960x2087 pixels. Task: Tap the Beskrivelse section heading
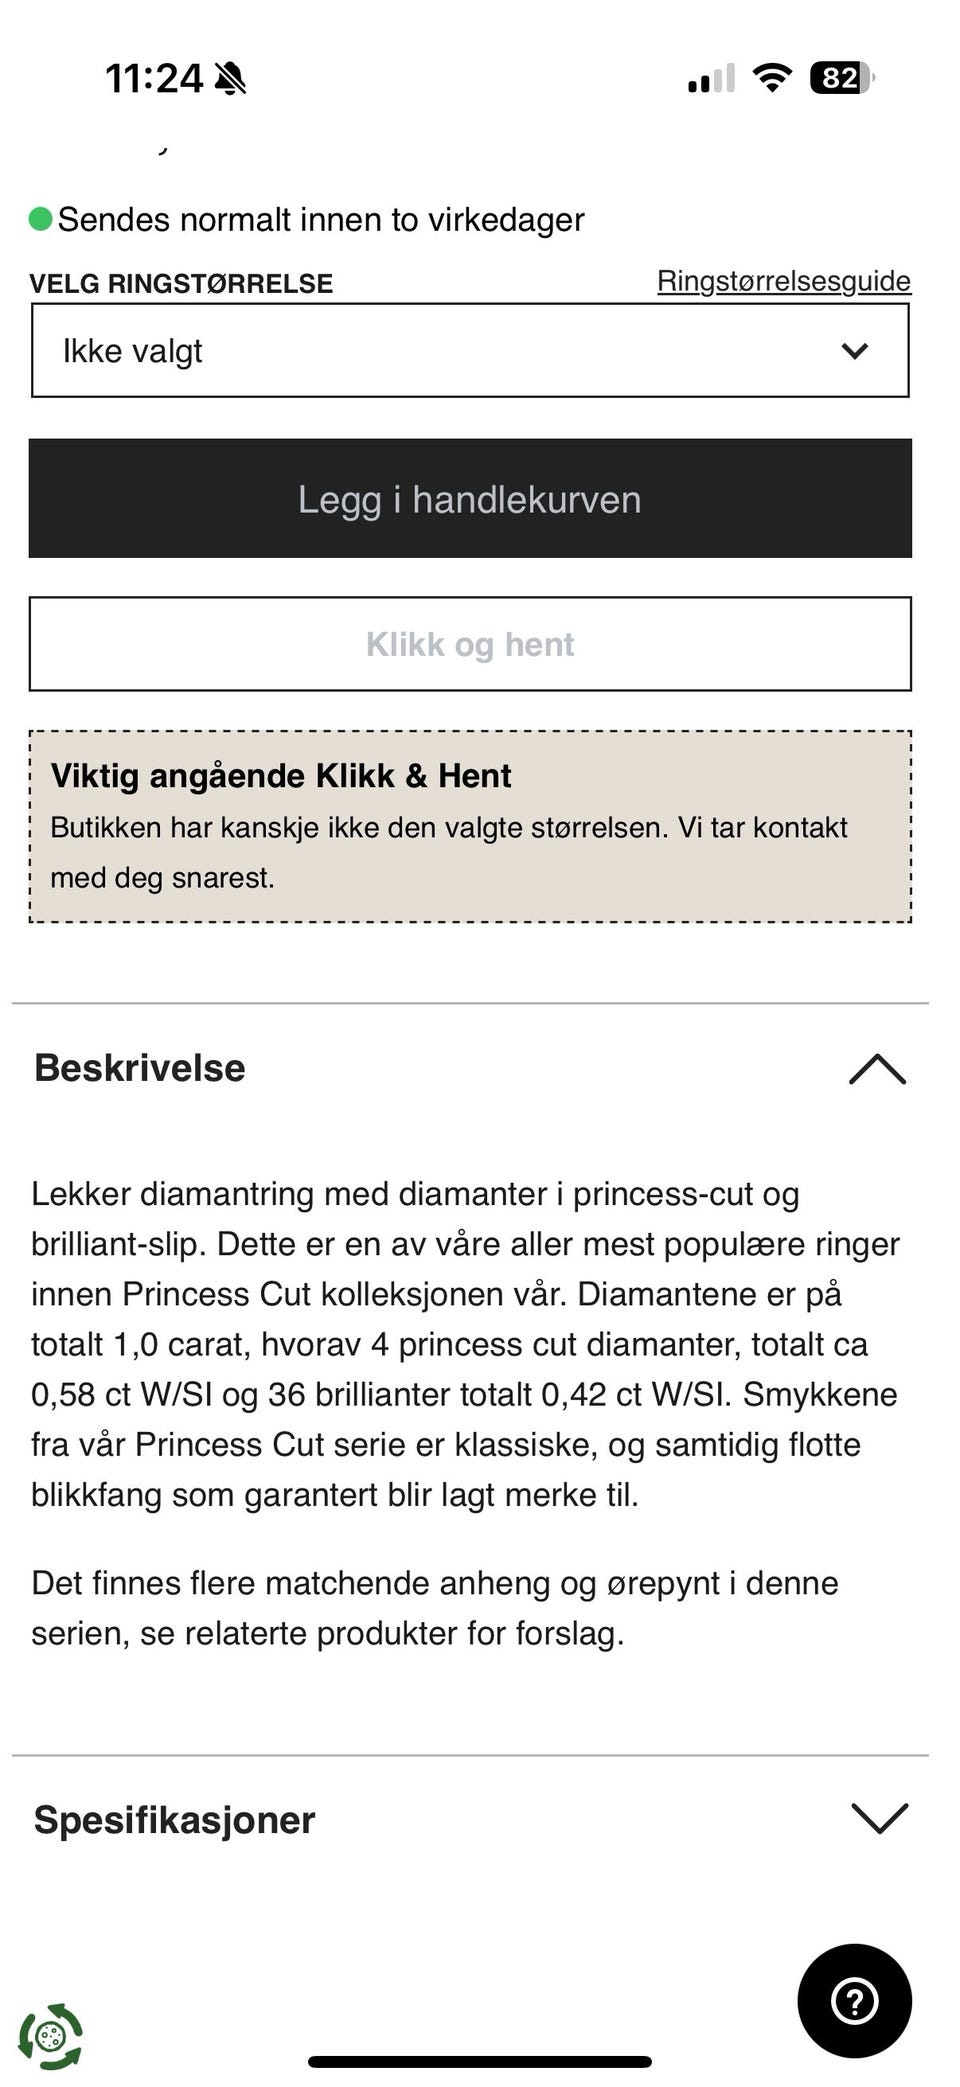point(140,1068)
